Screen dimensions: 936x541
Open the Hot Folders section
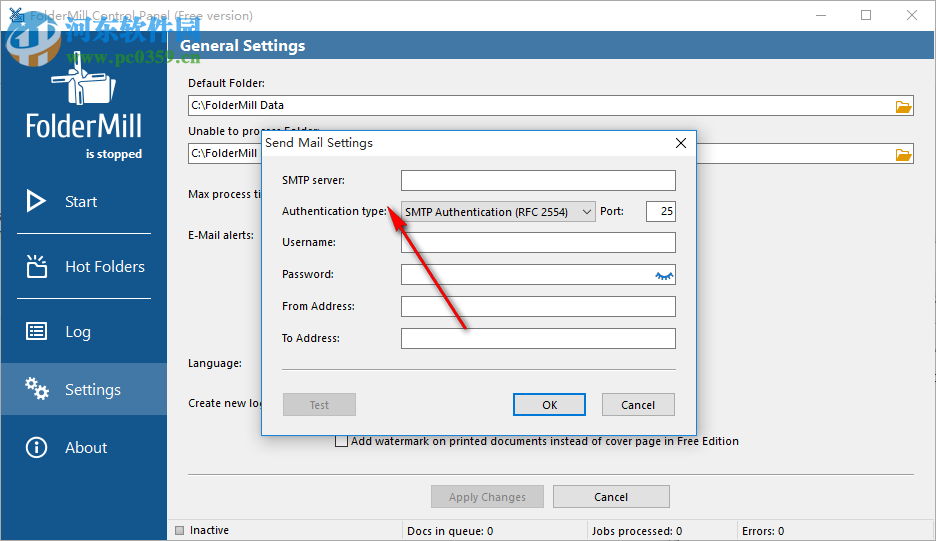click(104, 267)
